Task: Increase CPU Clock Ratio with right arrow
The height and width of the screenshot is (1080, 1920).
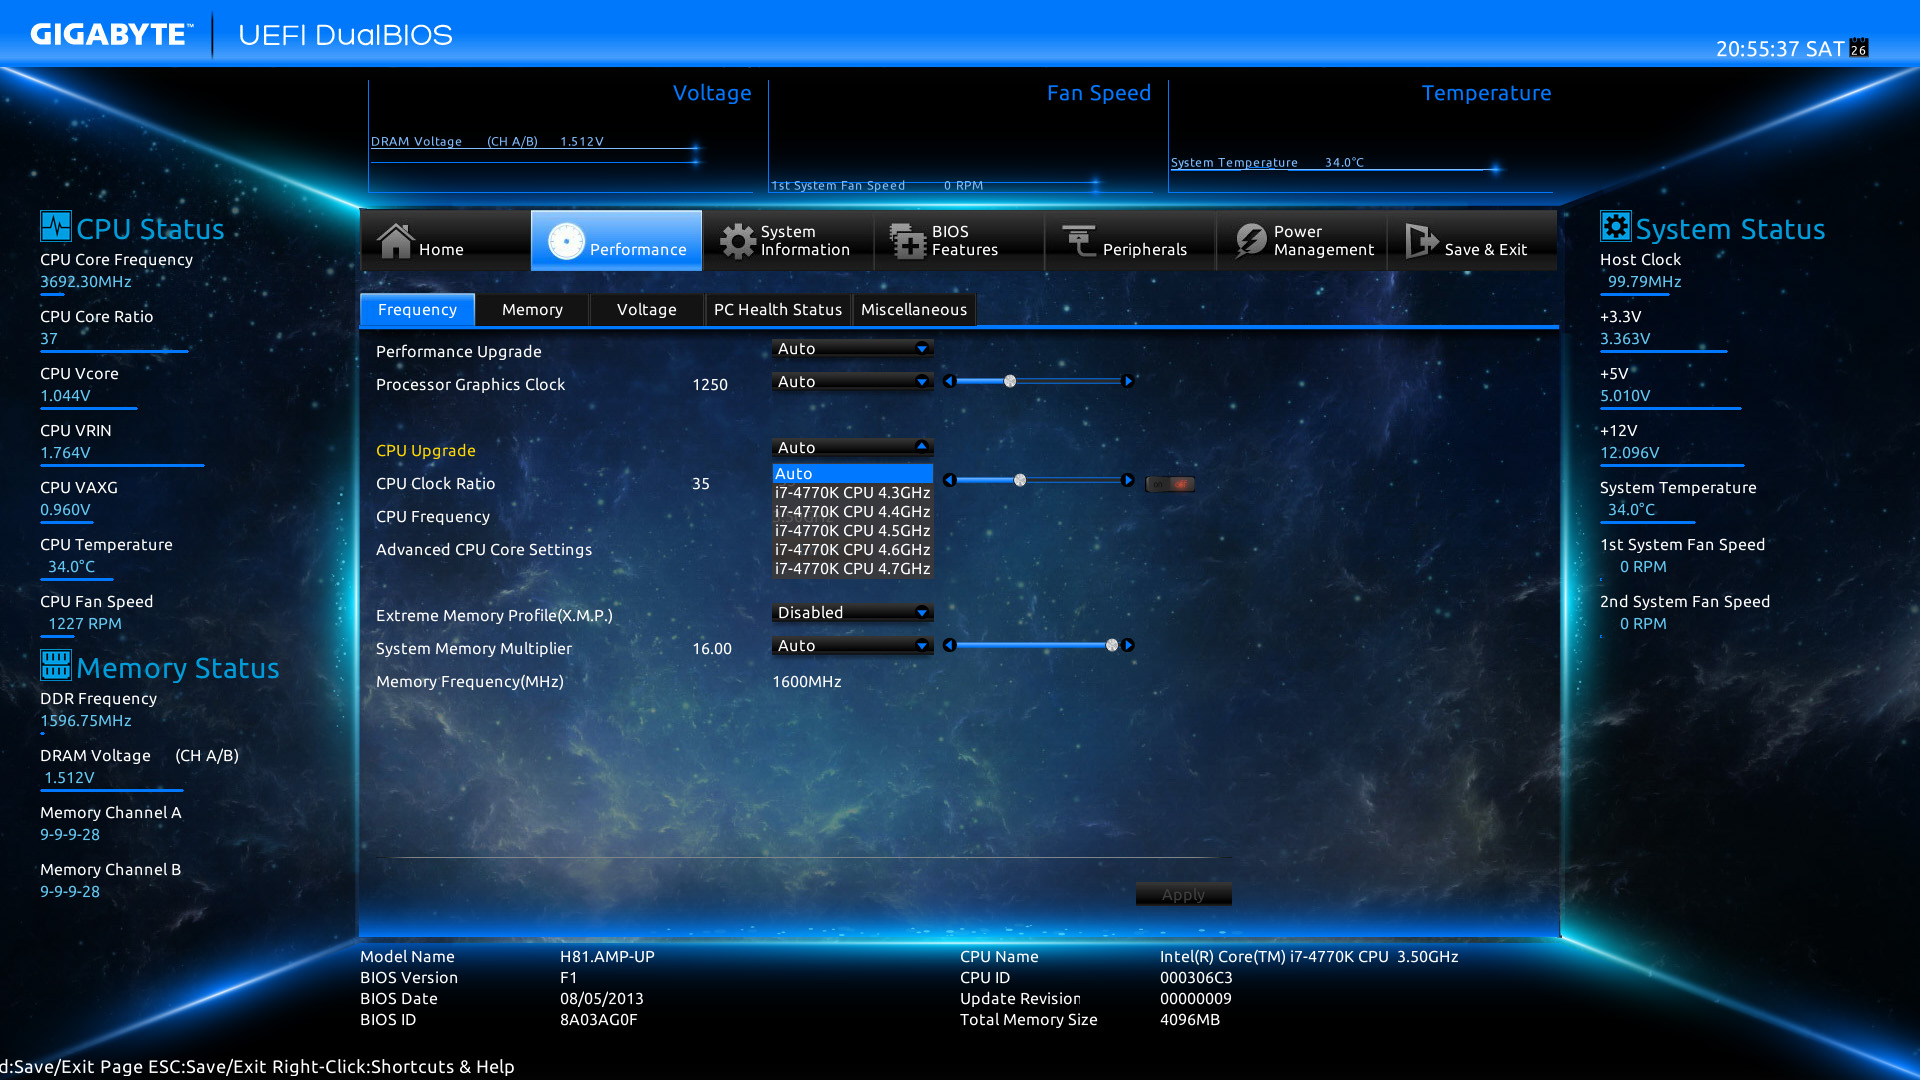Action: click(1128, 480)
